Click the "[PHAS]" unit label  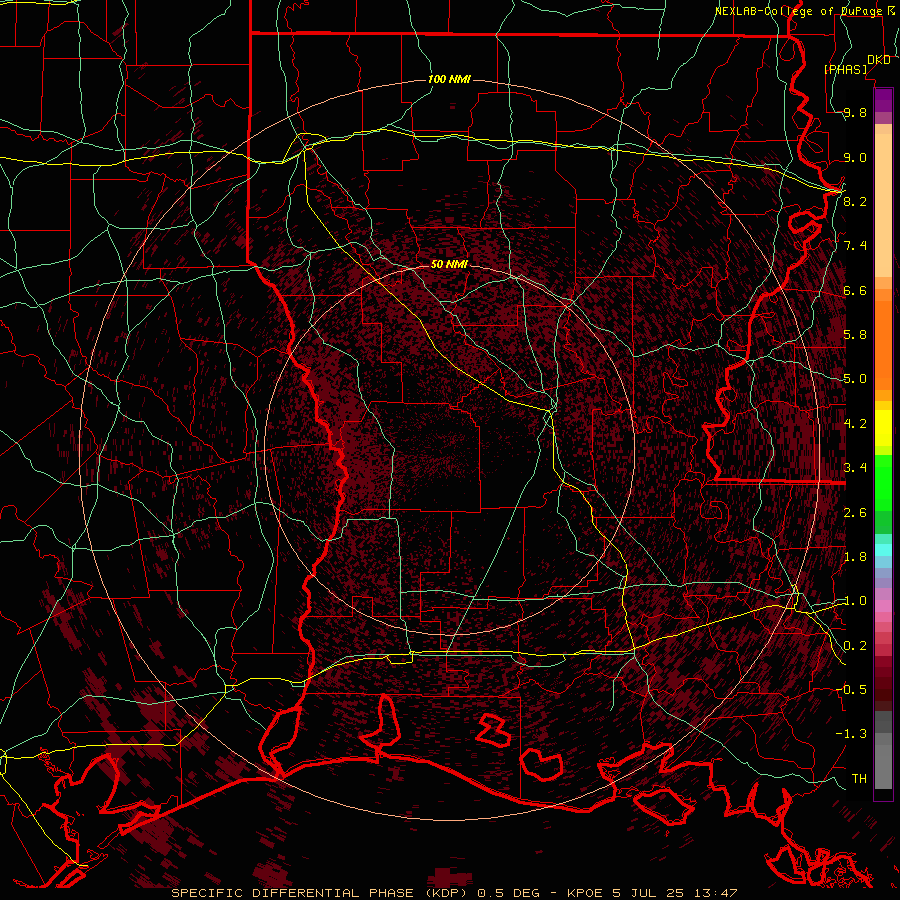[846, 69]
